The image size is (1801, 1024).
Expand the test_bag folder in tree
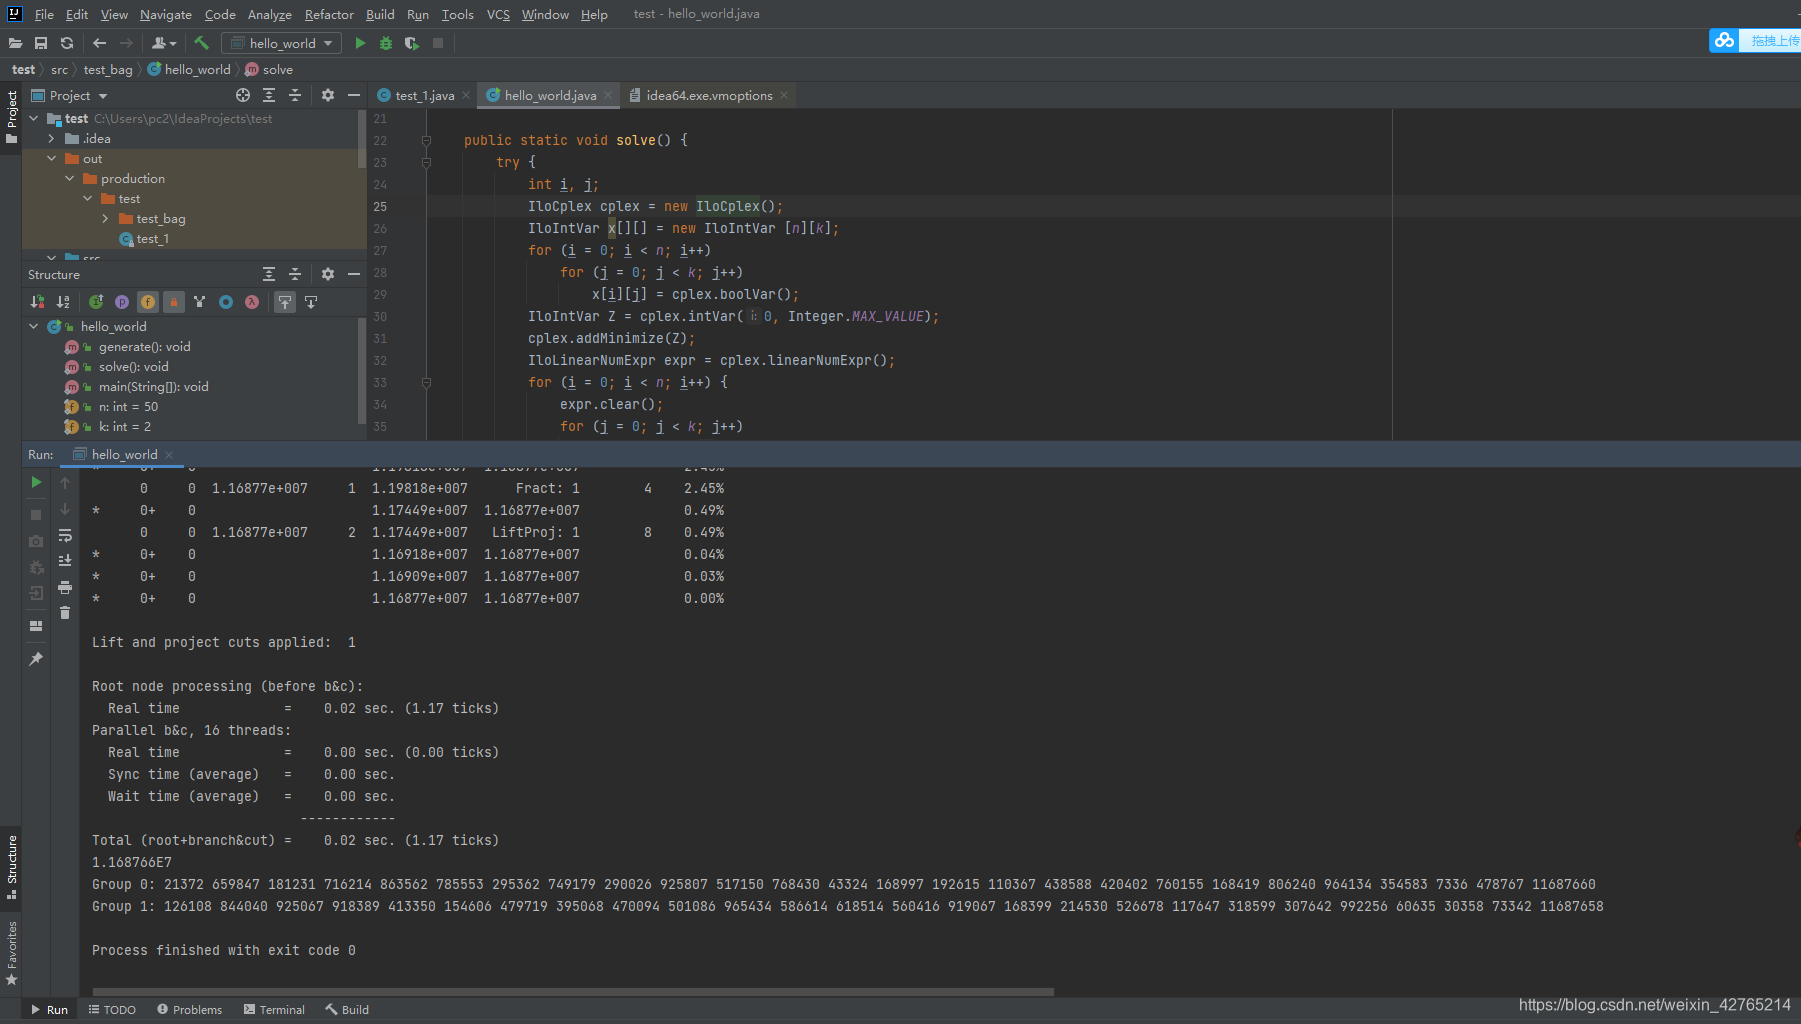(x=106, y=218)
